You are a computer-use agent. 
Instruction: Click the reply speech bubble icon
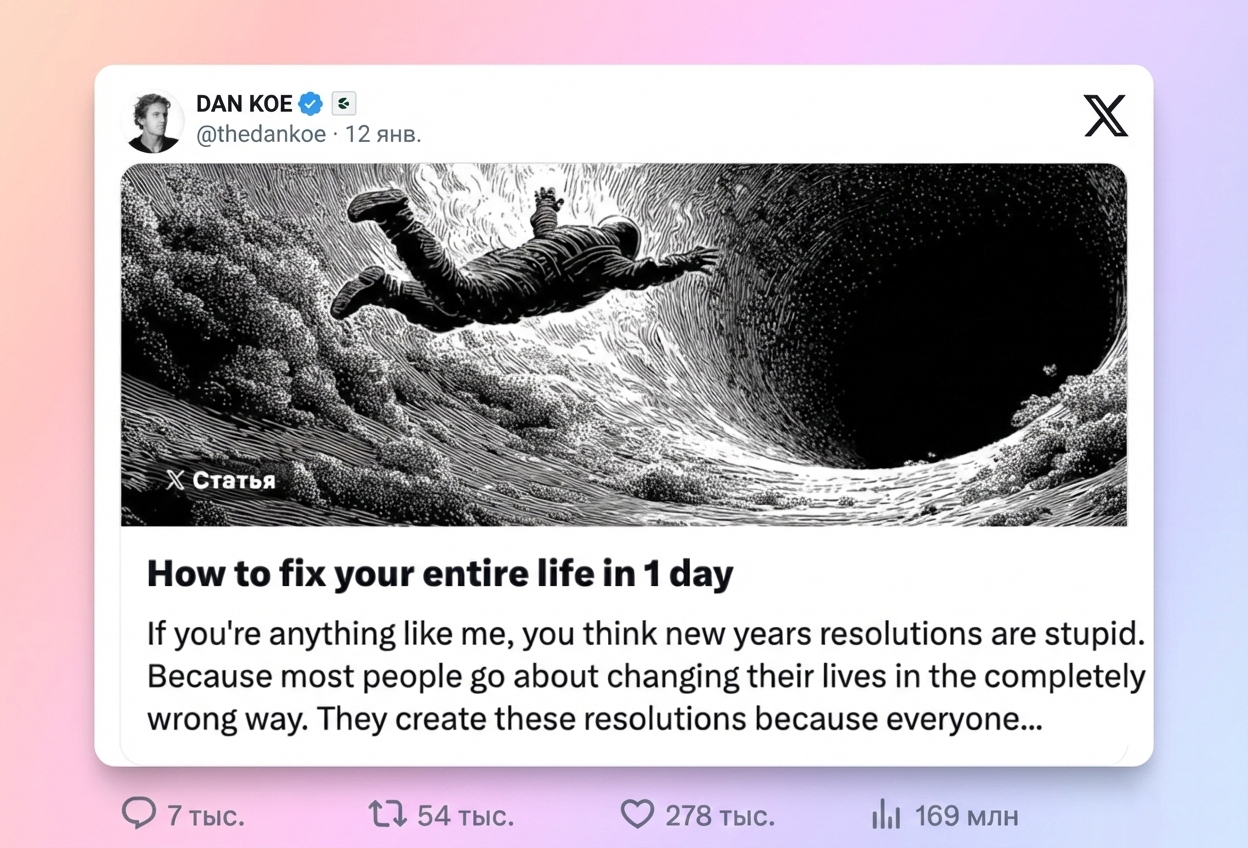pos(138,814)
